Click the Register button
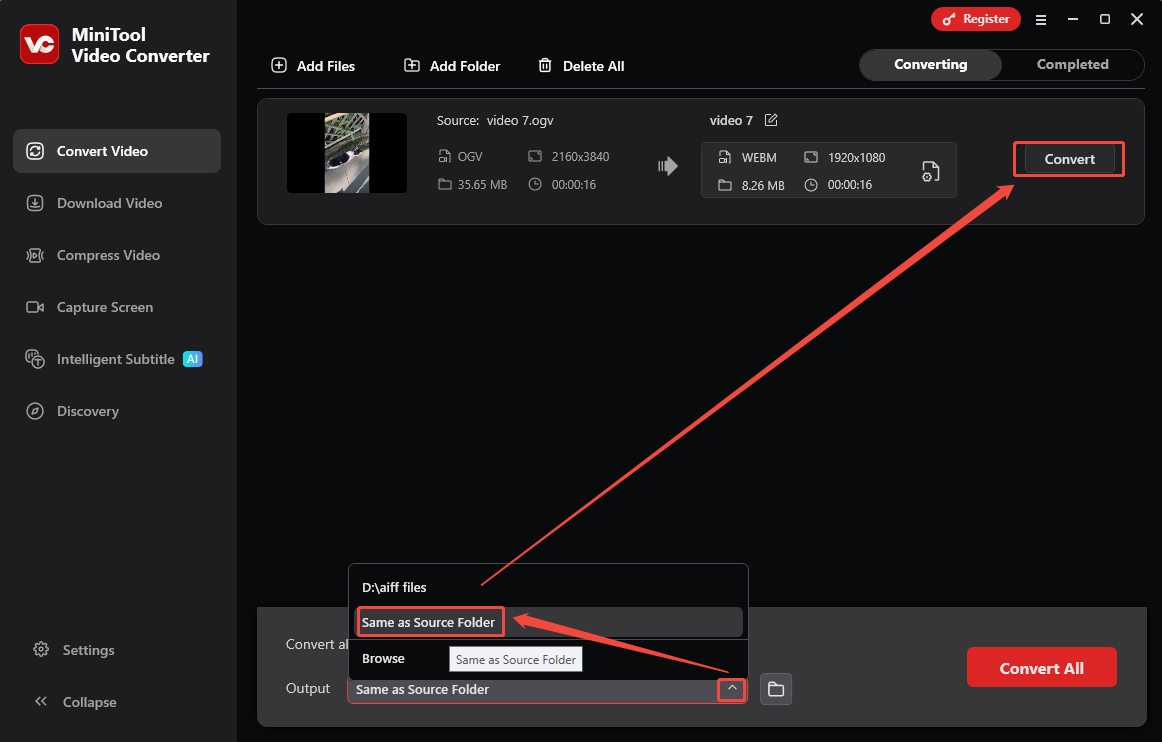The width and height of the screenshot is (1162, 742). pos(975,18)
